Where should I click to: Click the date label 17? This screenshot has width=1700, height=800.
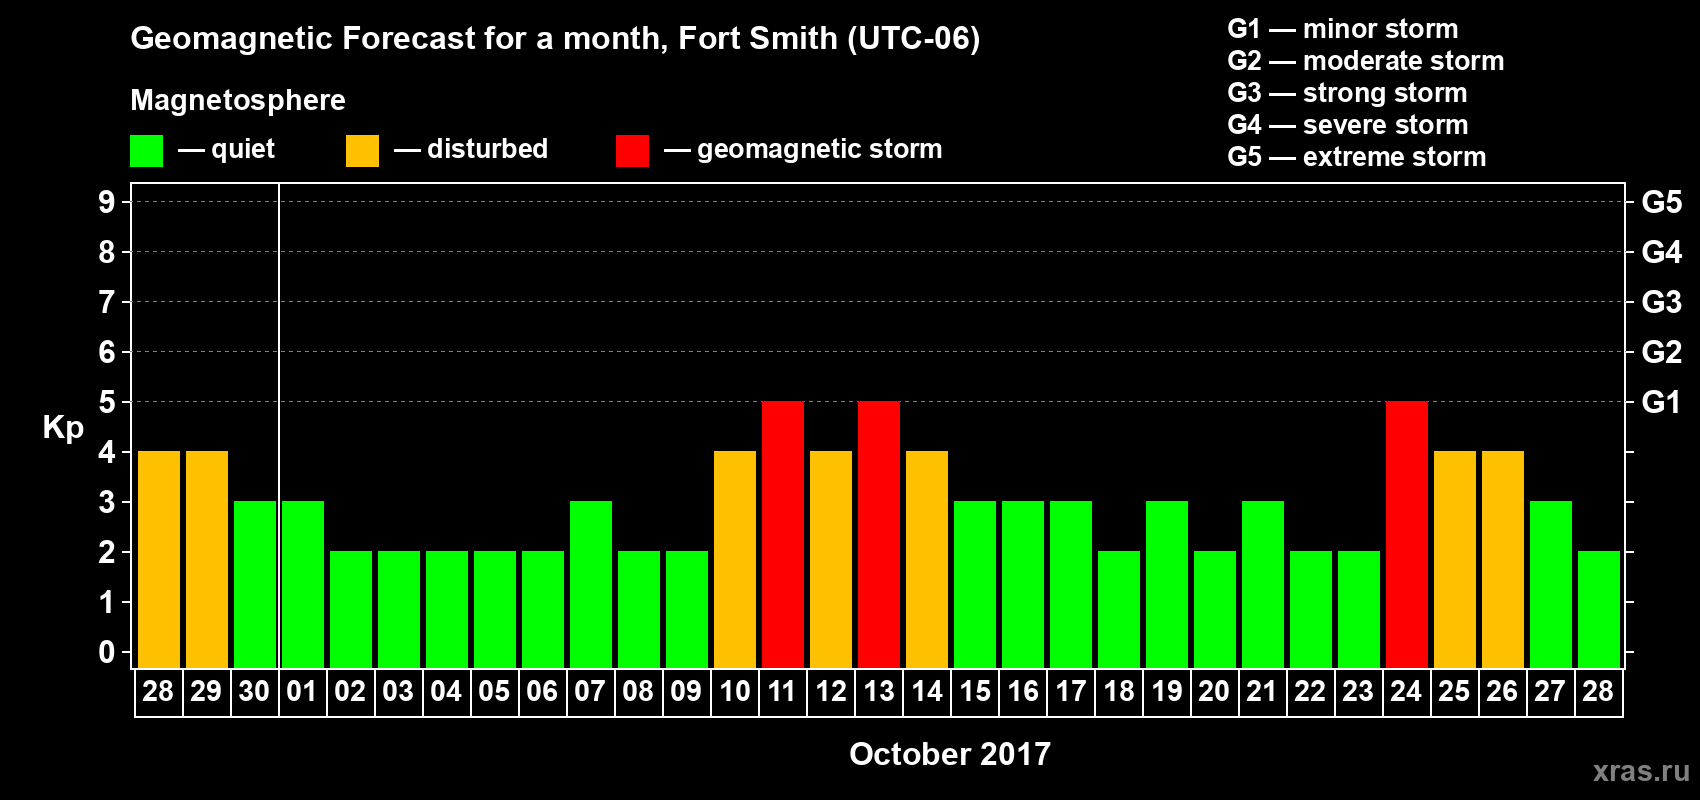coord(1071,691)
